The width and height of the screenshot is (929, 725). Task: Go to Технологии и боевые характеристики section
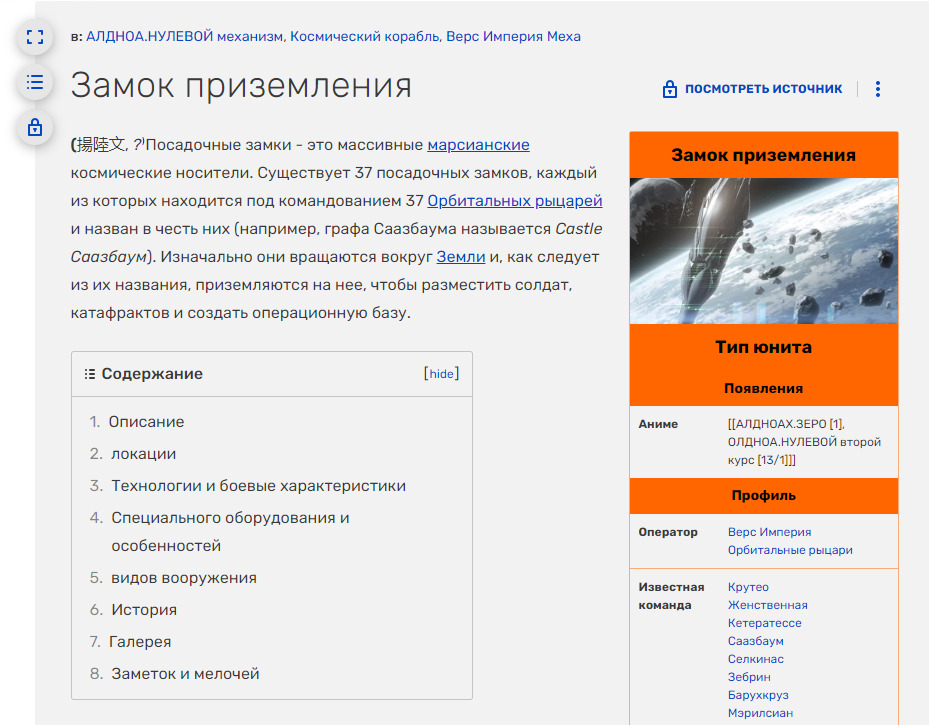click(258, 486)
